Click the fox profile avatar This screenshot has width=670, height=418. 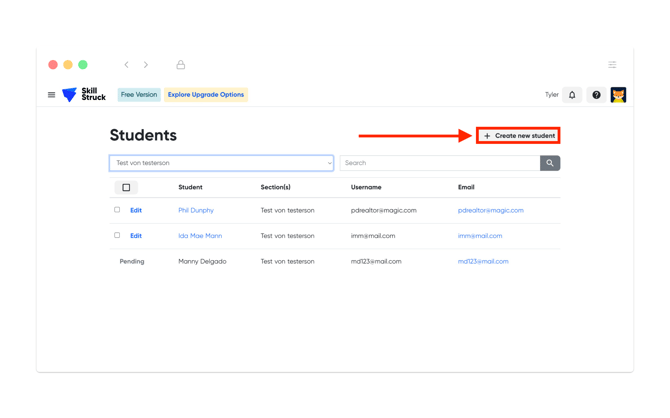(x=618, y=95)
